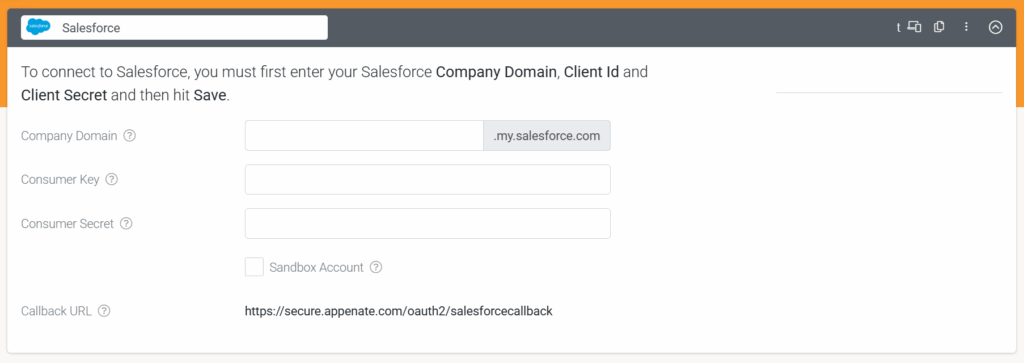This screenshot has height=363, width=1024.
Task: Click the copy/duplicate icon in the header
Action: 939,27
